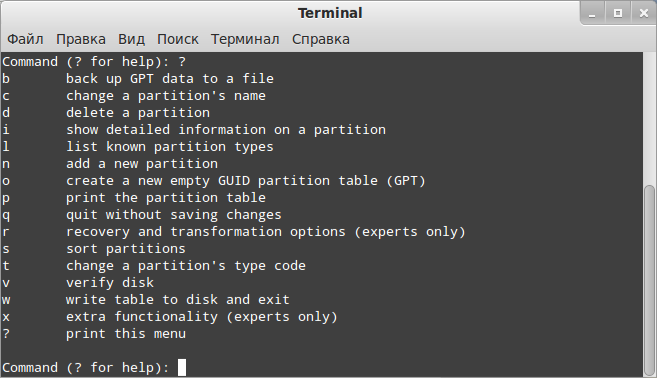Click the scrollbar track above the thumb

click(650, 119)
